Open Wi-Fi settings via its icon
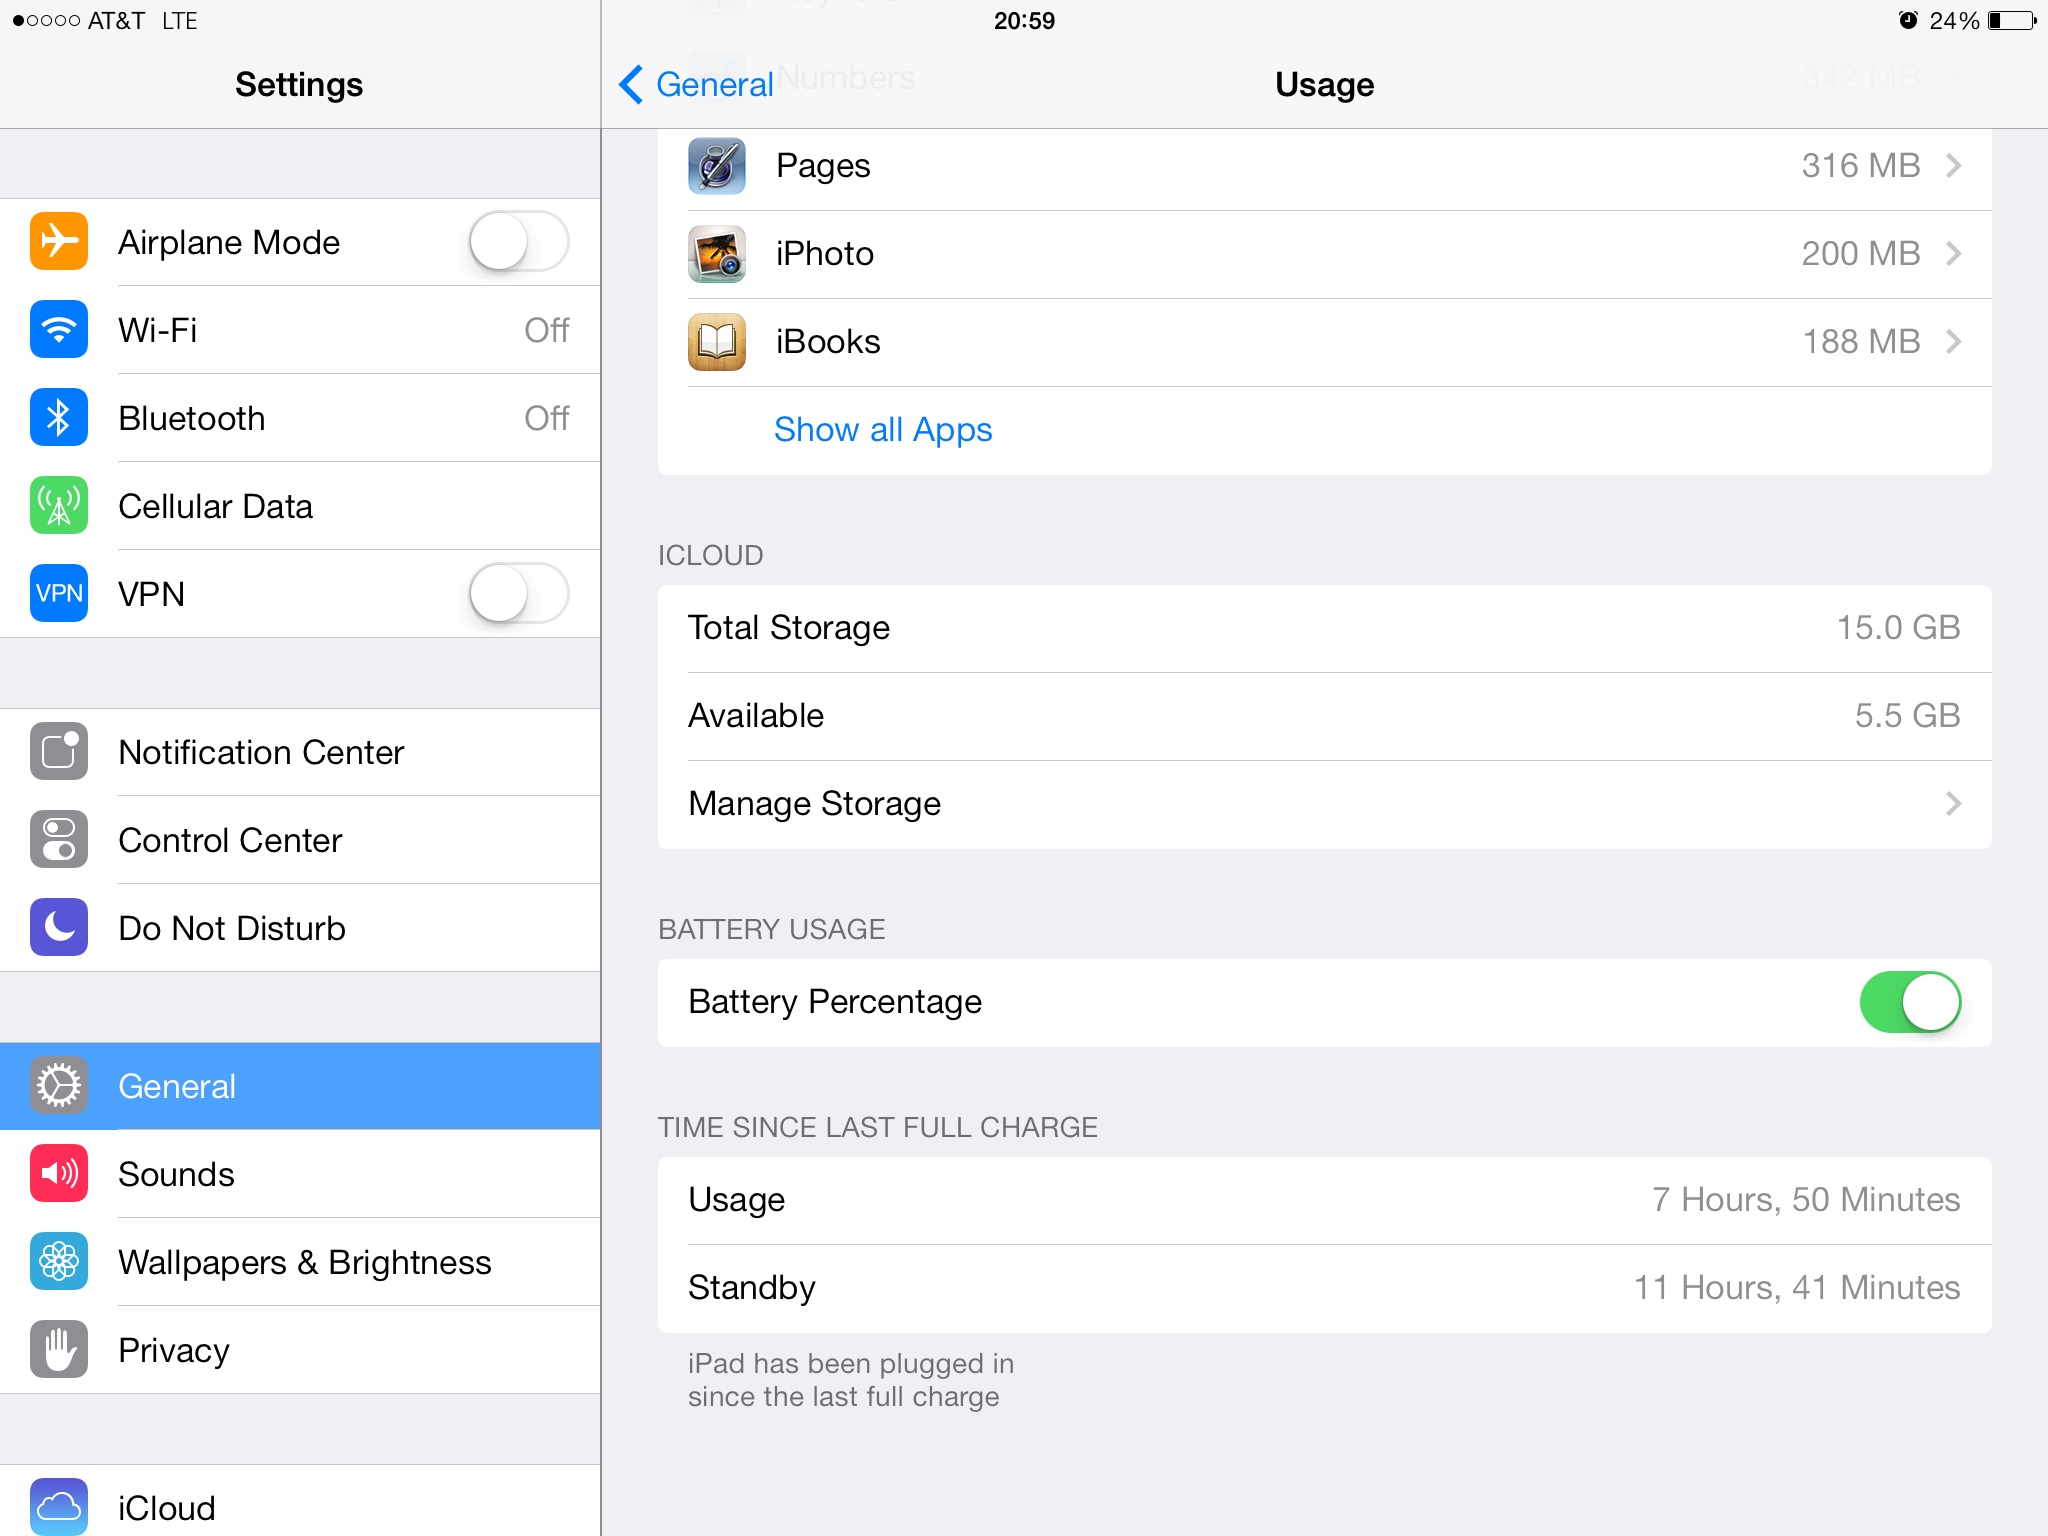This screenshot has height=1536, width=2048. (59, 330)
